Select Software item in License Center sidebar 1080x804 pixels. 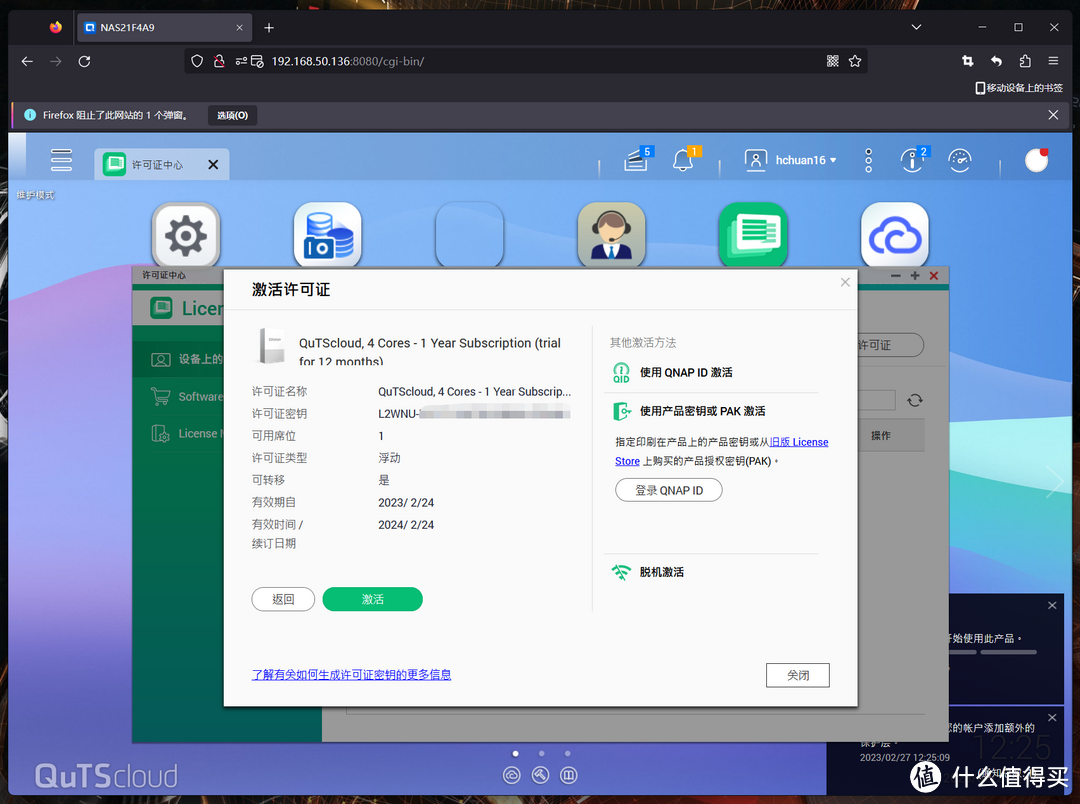point(179,397)
